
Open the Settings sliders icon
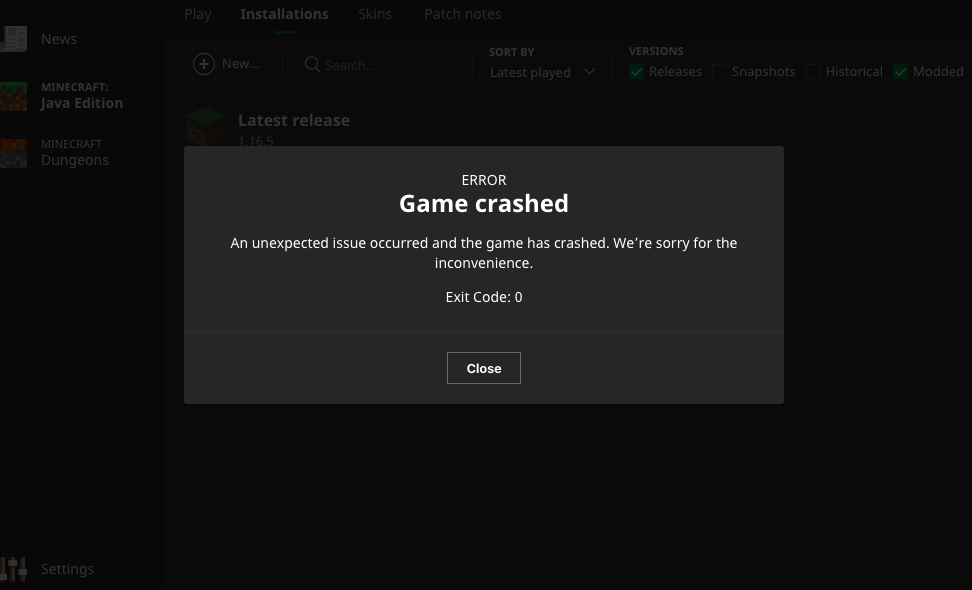click(13, 569)
